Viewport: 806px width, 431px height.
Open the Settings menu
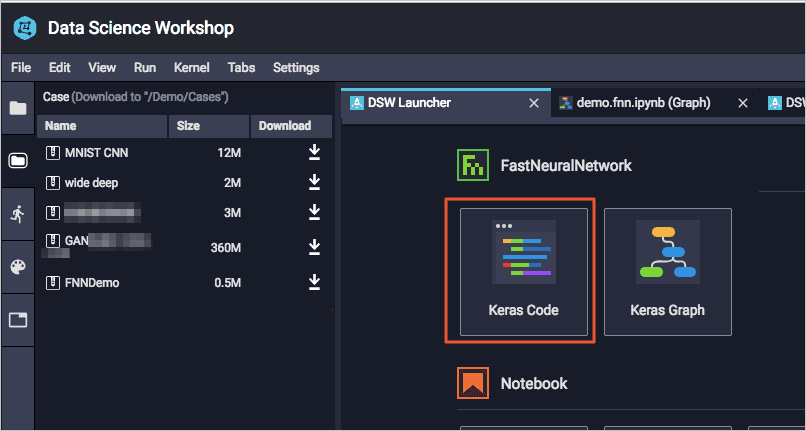(x=296, y=67)
